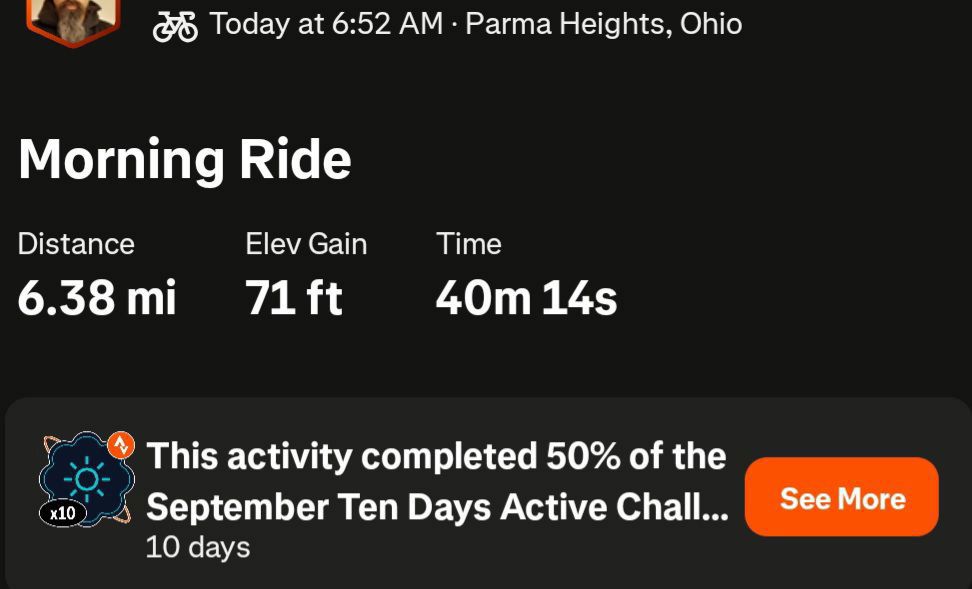Open 'September Ten Days Active Chall...' text
972x589 pixels.
437,507
